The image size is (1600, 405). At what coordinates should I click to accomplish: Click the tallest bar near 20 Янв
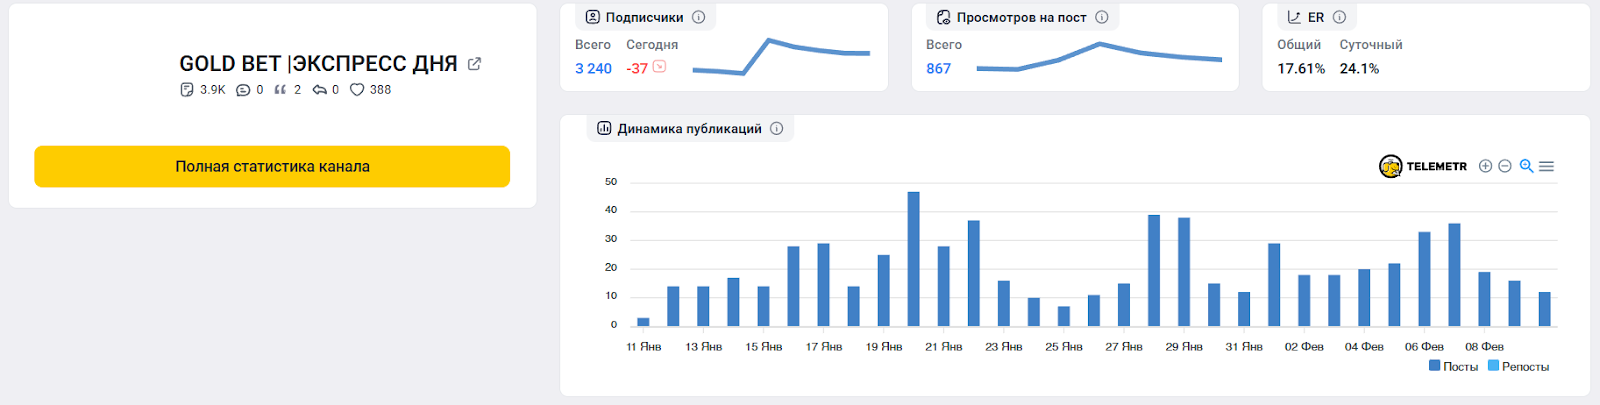coord(914,259)
